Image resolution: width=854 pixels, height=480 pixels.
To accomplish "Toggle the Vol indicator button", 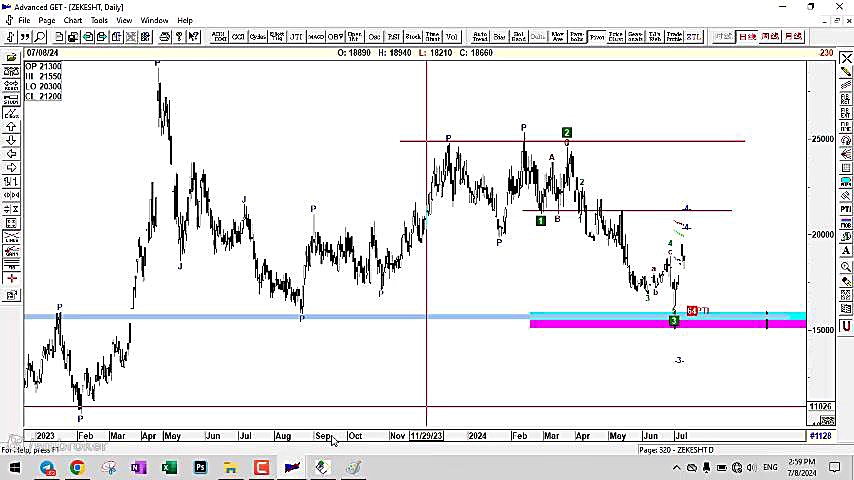I will [x=451, y=37].
